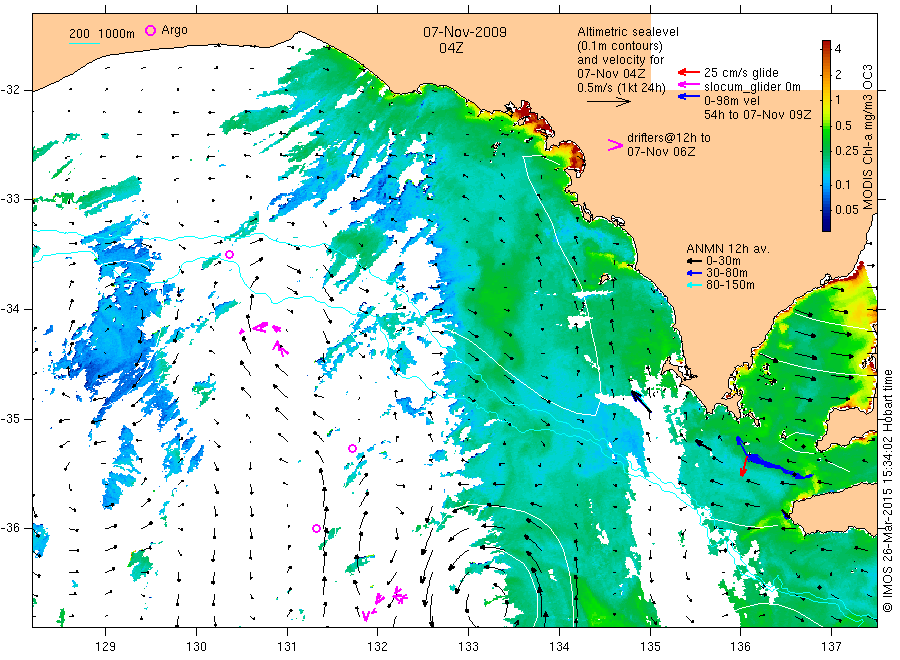Click the 'Altimetric sealevel' text
The height and width of the screenshot is (660, 900).
628,32
